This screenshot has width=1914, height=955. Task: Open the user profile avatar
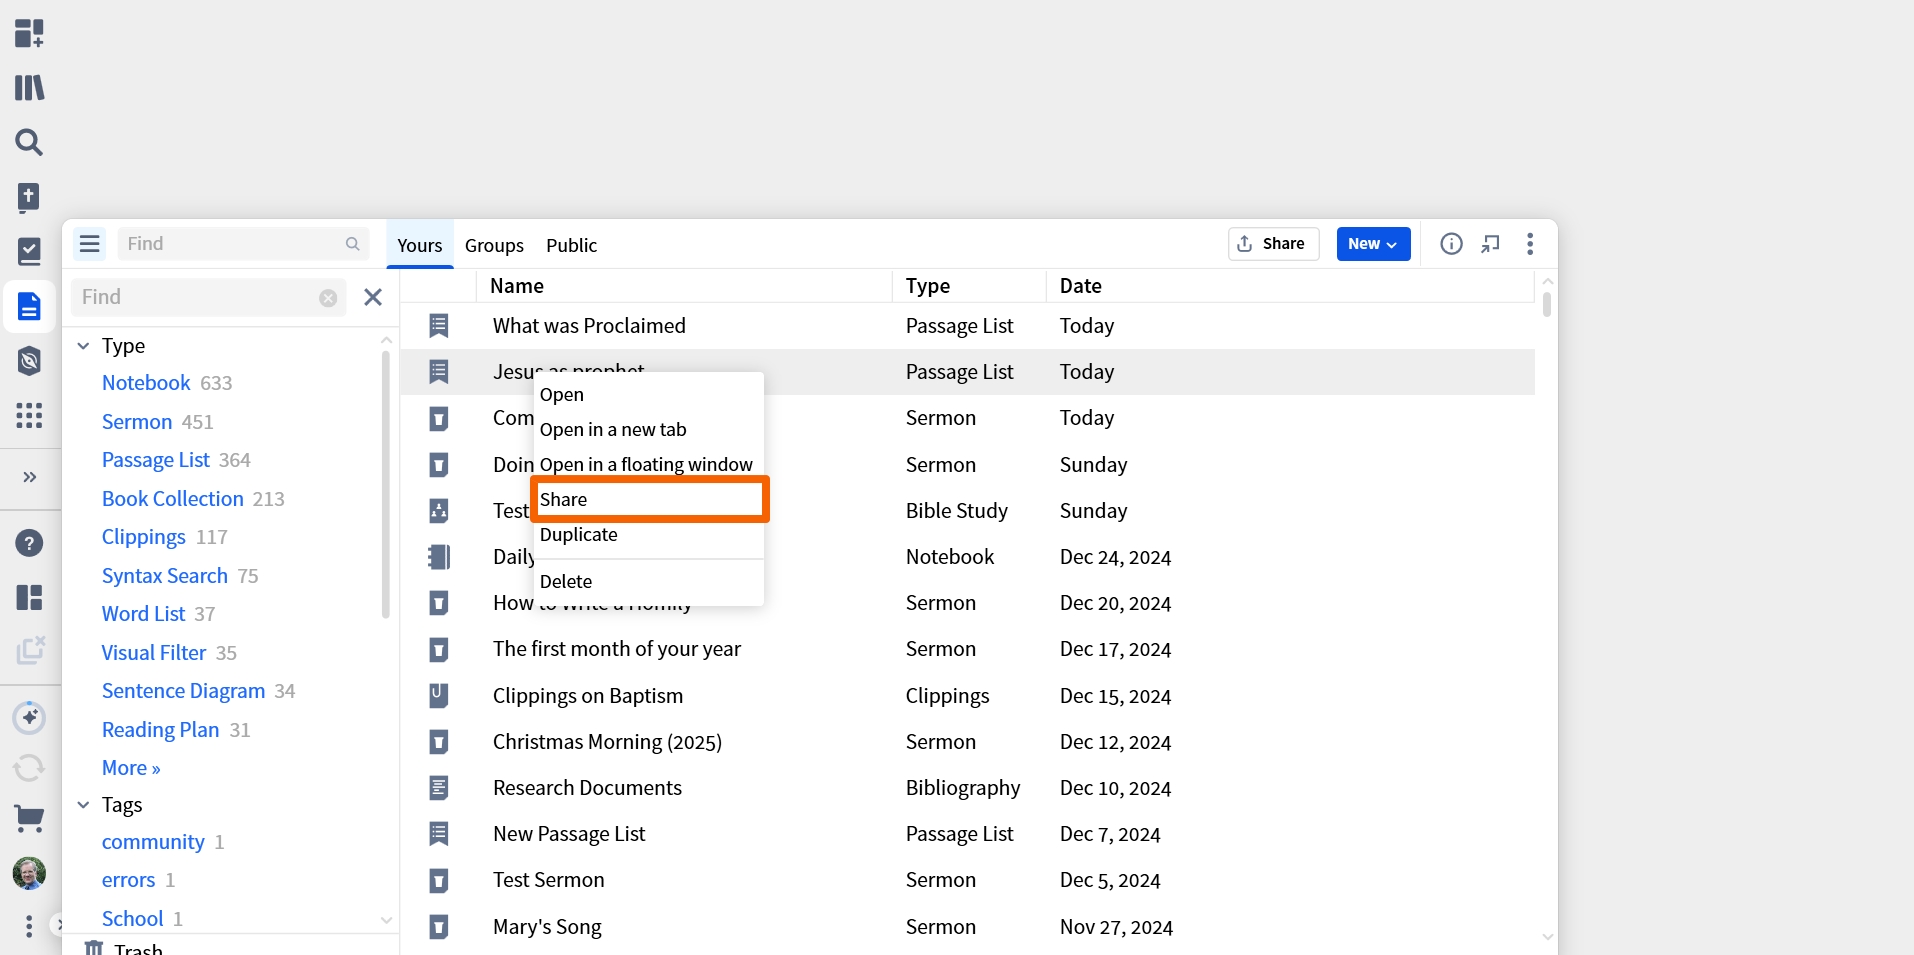29,873
